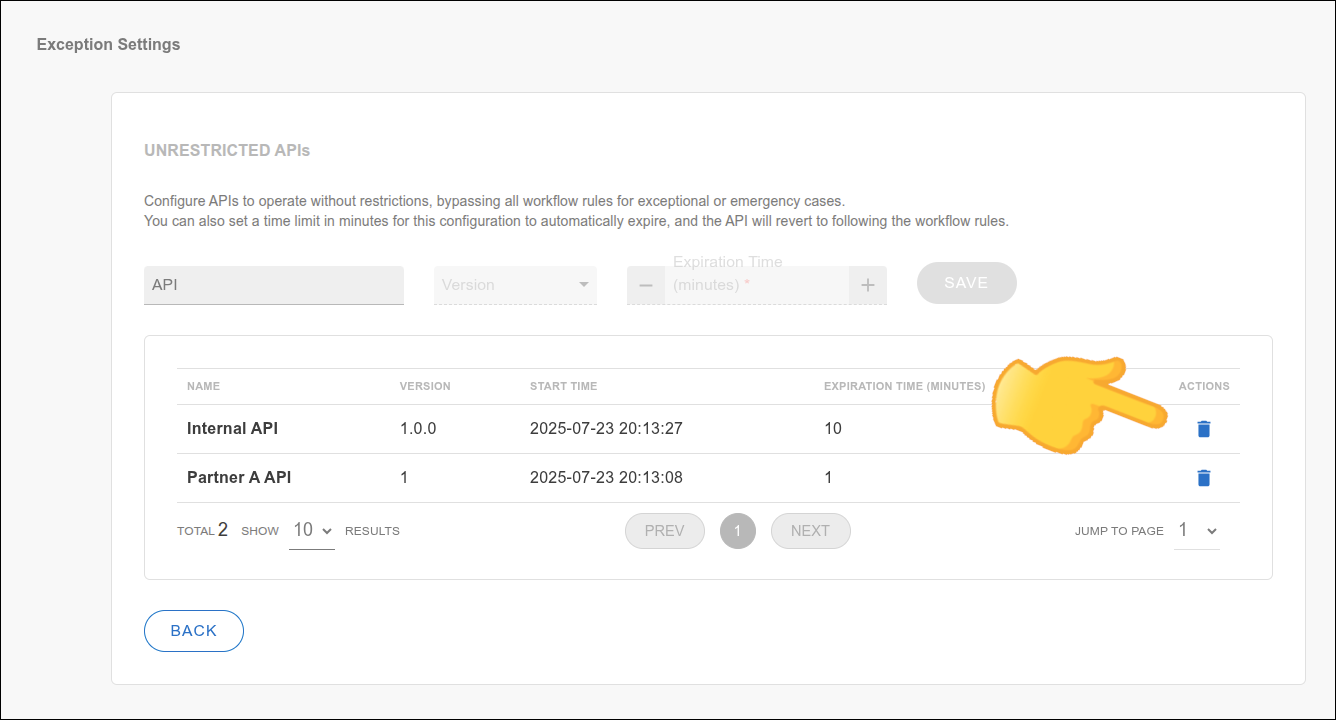This screenshot has height=720, width=1336.
Task: Select the Partner A API row name
Action: [239, 478]
